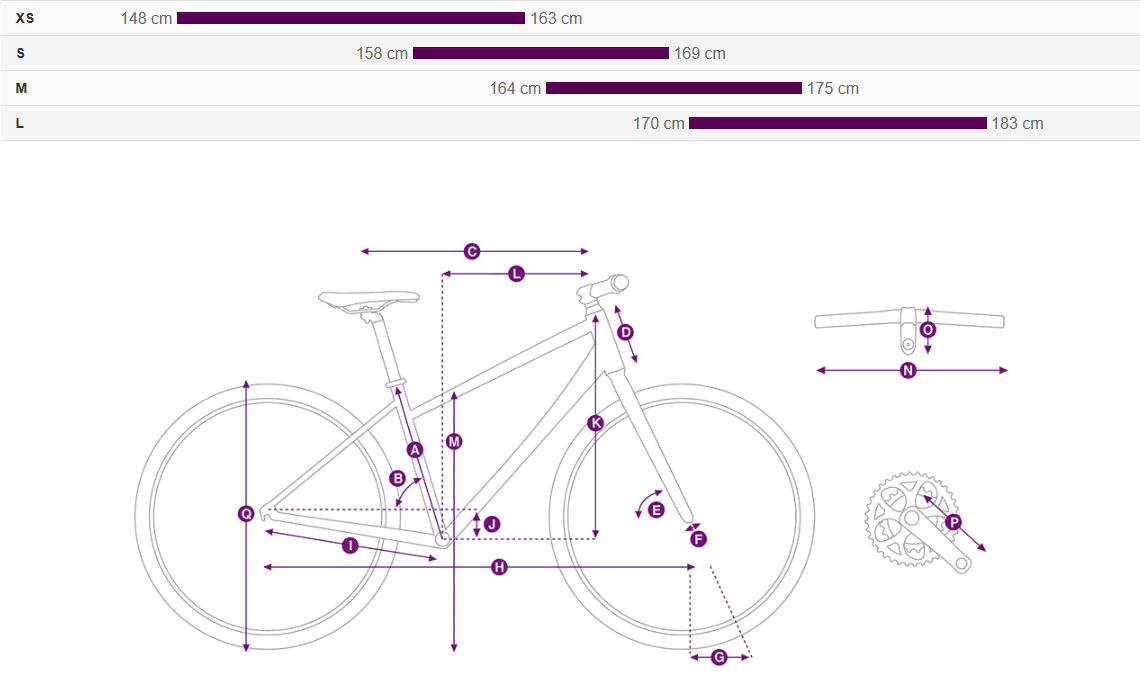Select the M standover height marker
Image resolution: width=1140 pixels, height=686 pixels.
[455, 441]
